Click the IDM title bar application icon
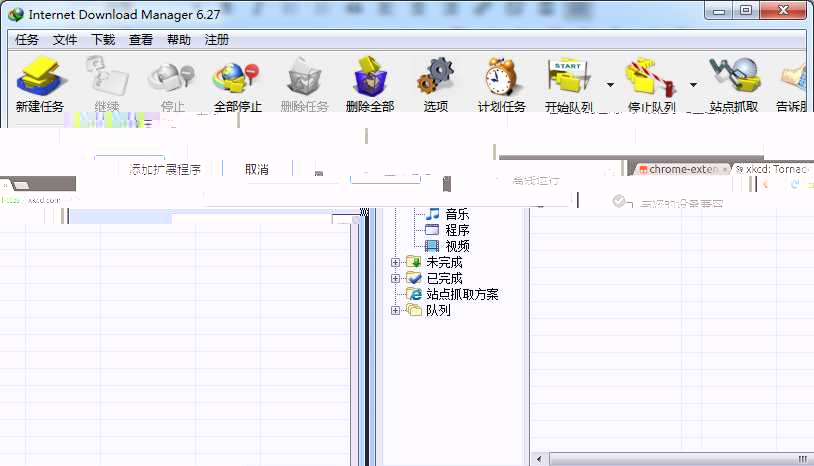 point(16,15)
